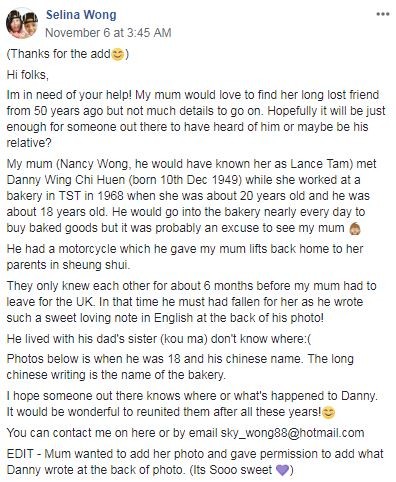Viewport: 396px width, 482px height.
Task: Click the "born 10th Dec 1949" text
Action: click(x=185, y=180)
